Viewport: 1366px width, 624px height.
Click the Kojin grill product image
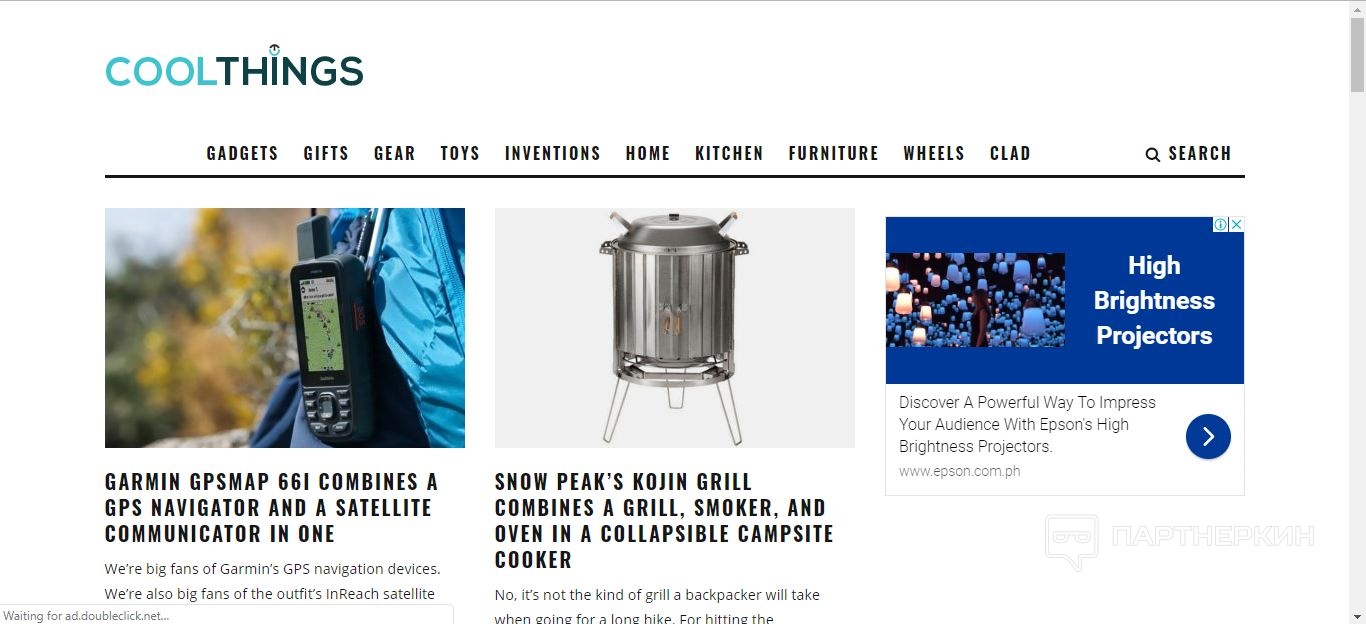[675, 328]
